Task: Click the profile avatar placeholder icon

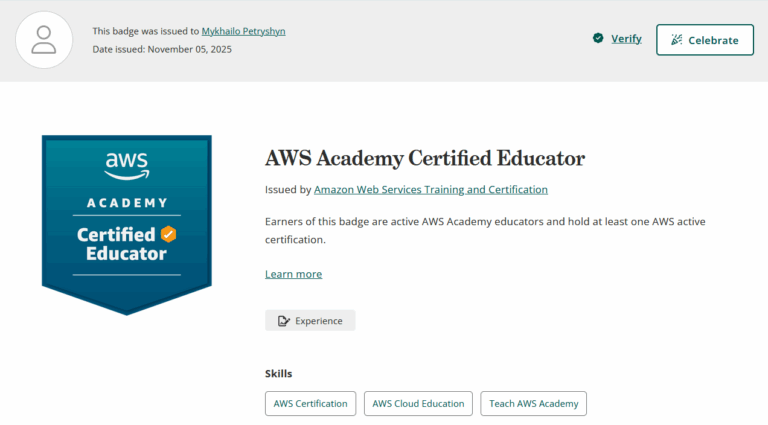Action: pos(44,40)
